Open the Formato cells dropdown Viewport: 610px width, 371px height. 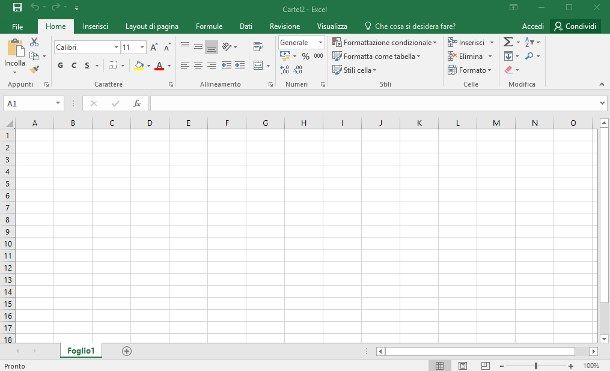point(470,70)
